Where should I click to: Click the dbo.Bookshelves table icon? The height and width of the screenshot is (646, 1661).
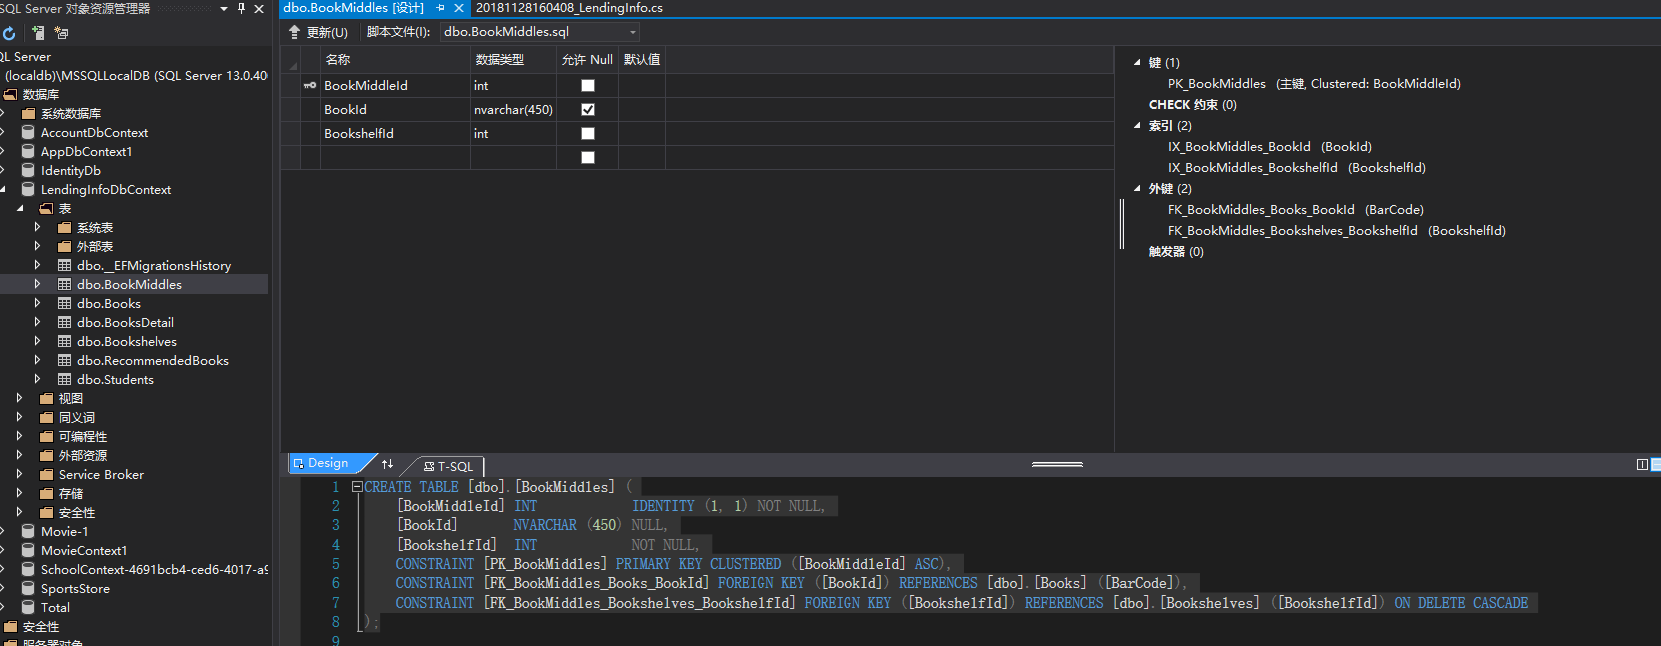[65, 341]
